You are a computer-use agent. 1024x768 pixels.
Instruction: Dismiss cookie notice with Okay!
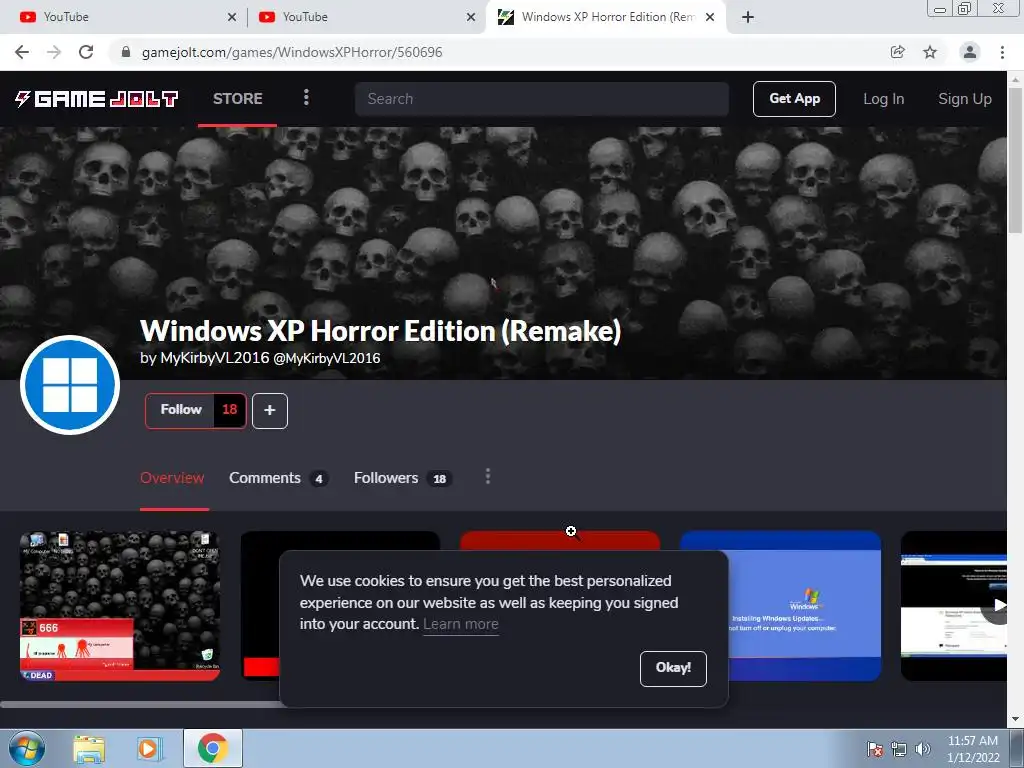[673, 668]
